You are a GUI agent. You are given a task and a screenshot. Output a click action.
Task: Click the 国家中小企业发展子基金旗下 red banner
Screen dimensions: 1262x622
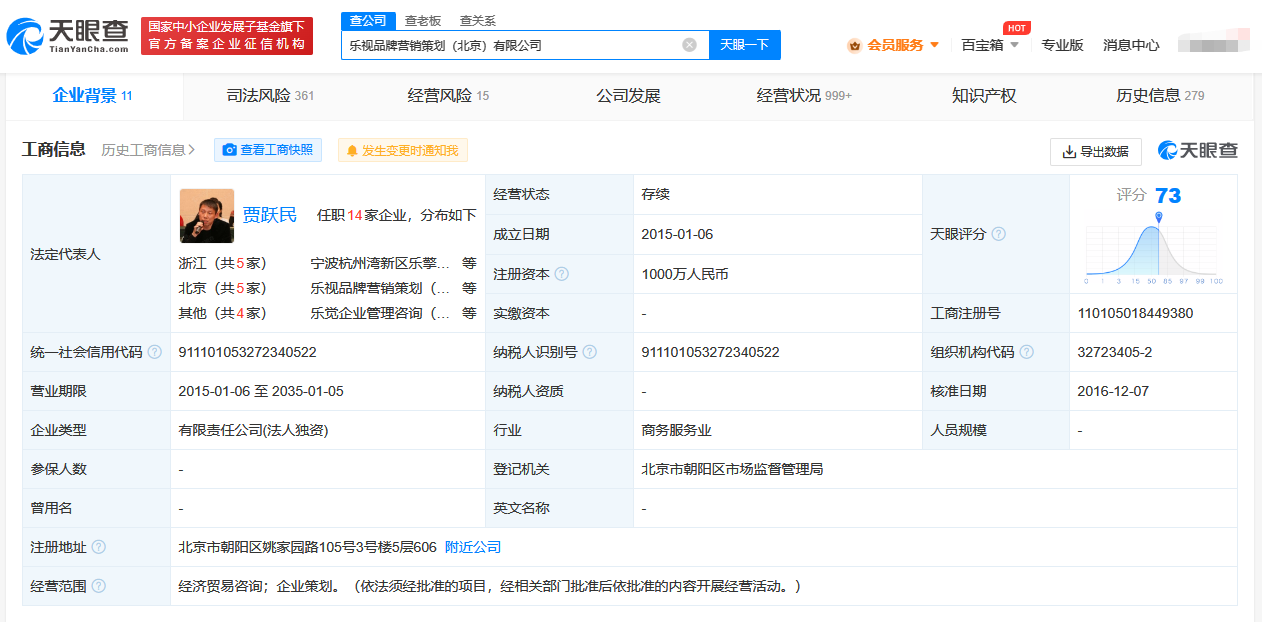(227, 36)
